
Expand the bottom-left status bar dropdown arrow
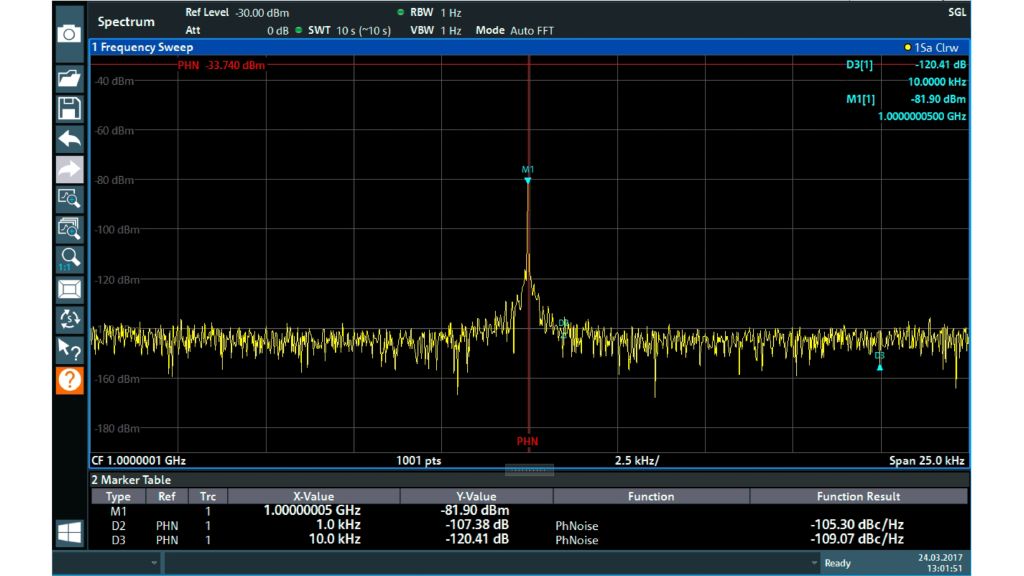click(154, 564)
